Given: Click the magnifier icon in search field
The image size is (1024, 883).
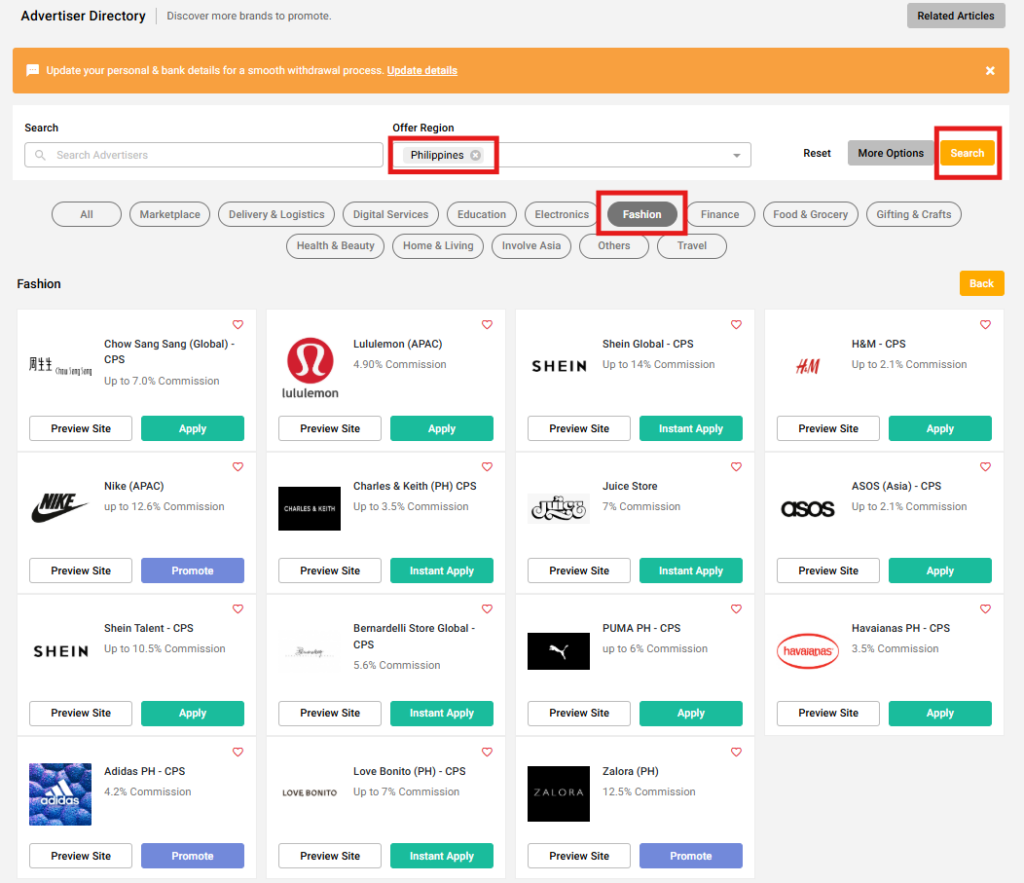Looking at the screenshot, I should pos(41,155).
